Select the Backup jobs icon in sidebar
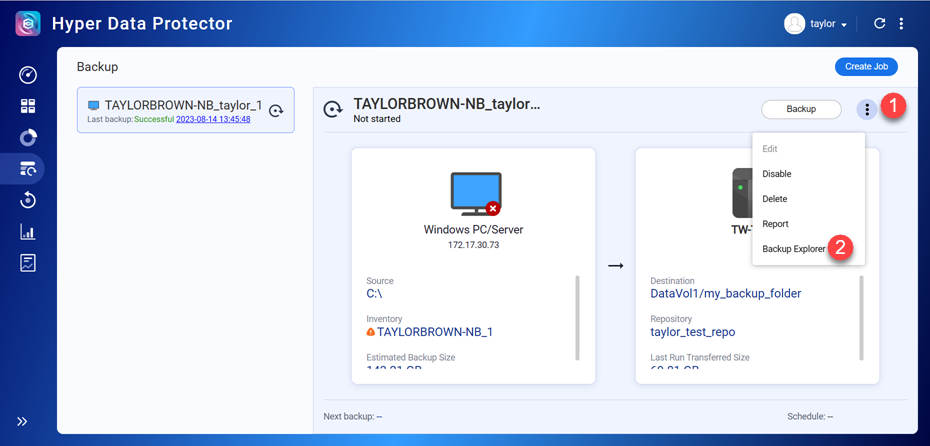 point(28,170)
